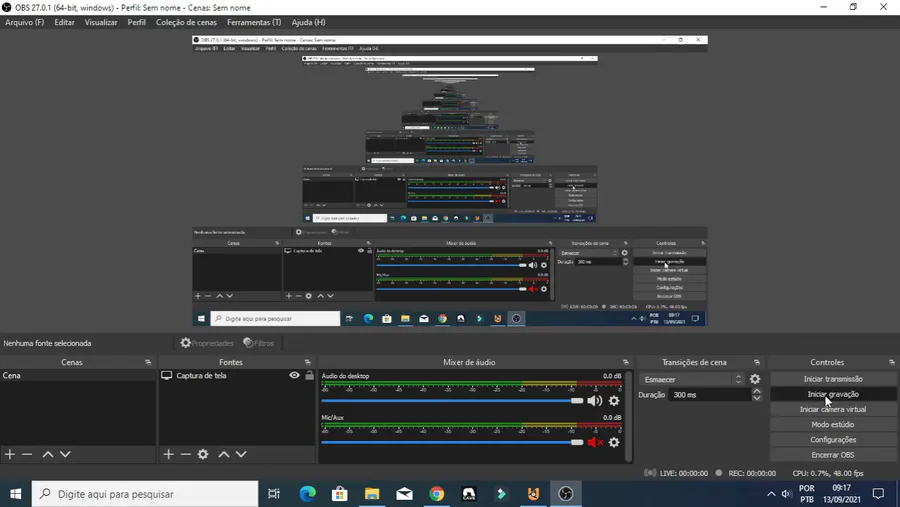Click Mixer de áudio vertical scrollbar
The image size is (900, 507).
(x=629, y=416)
